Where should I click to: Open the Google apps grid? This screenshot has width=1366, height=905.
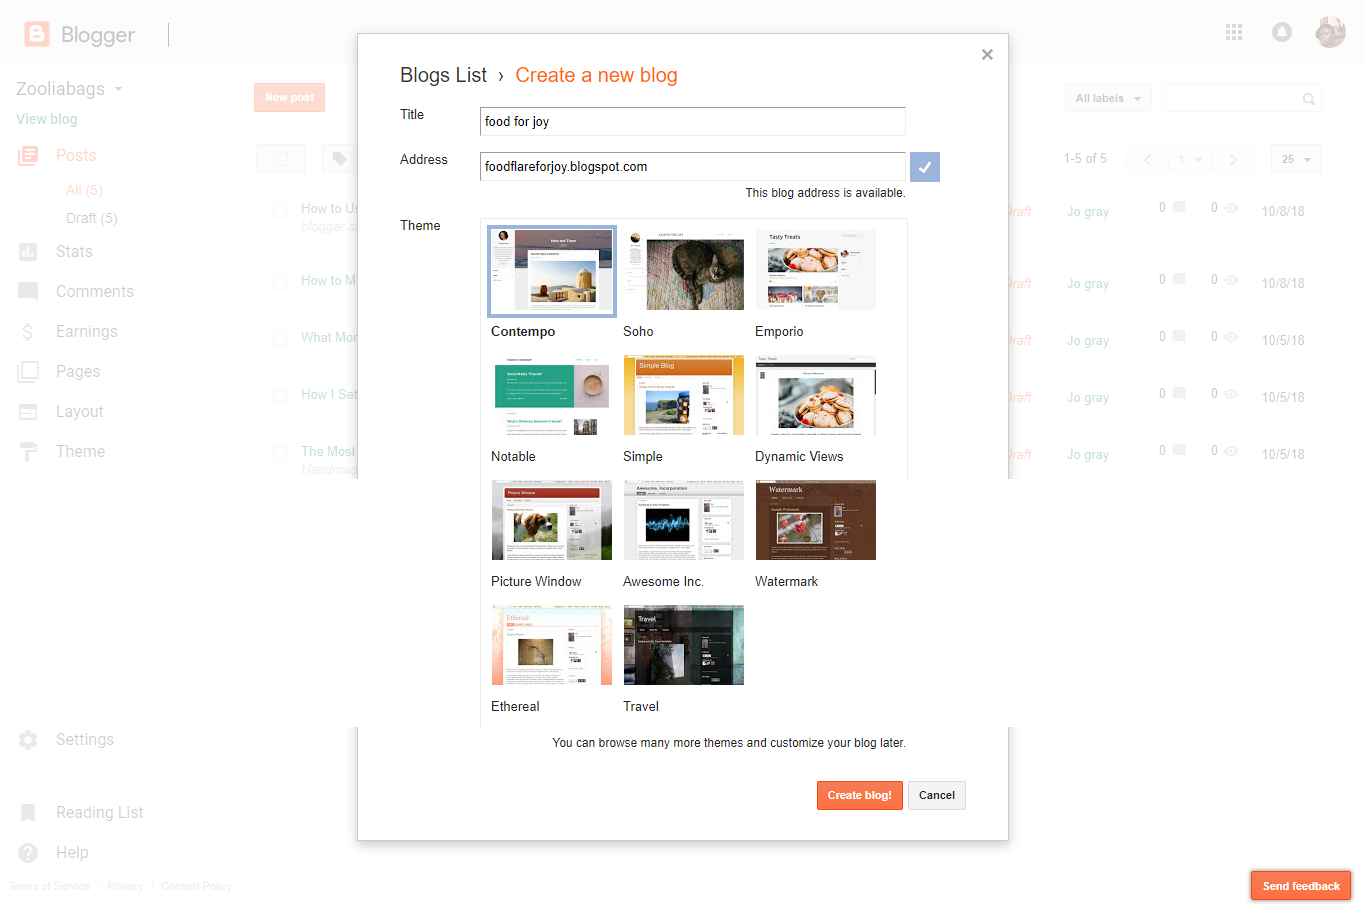(x=1233, y=32)
